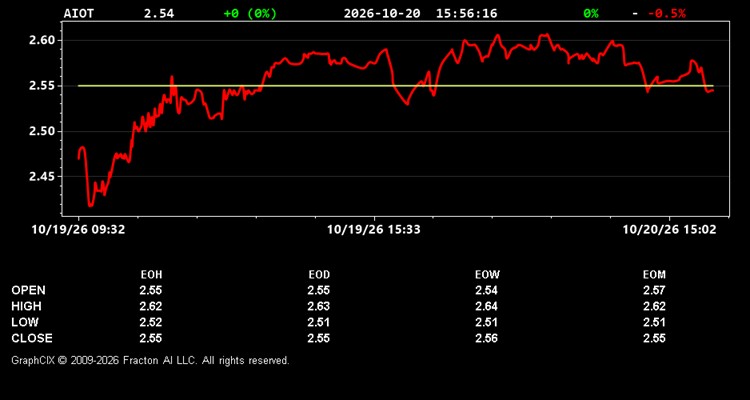The image size is (750, 400).
Task: Select the EOD HIGH value 2.63
Action: pos(319,306)
